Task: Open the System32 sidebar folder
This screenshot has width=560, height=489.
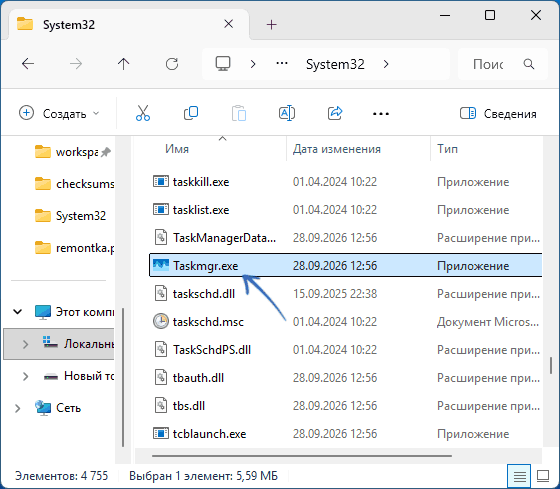Action: 70,216
